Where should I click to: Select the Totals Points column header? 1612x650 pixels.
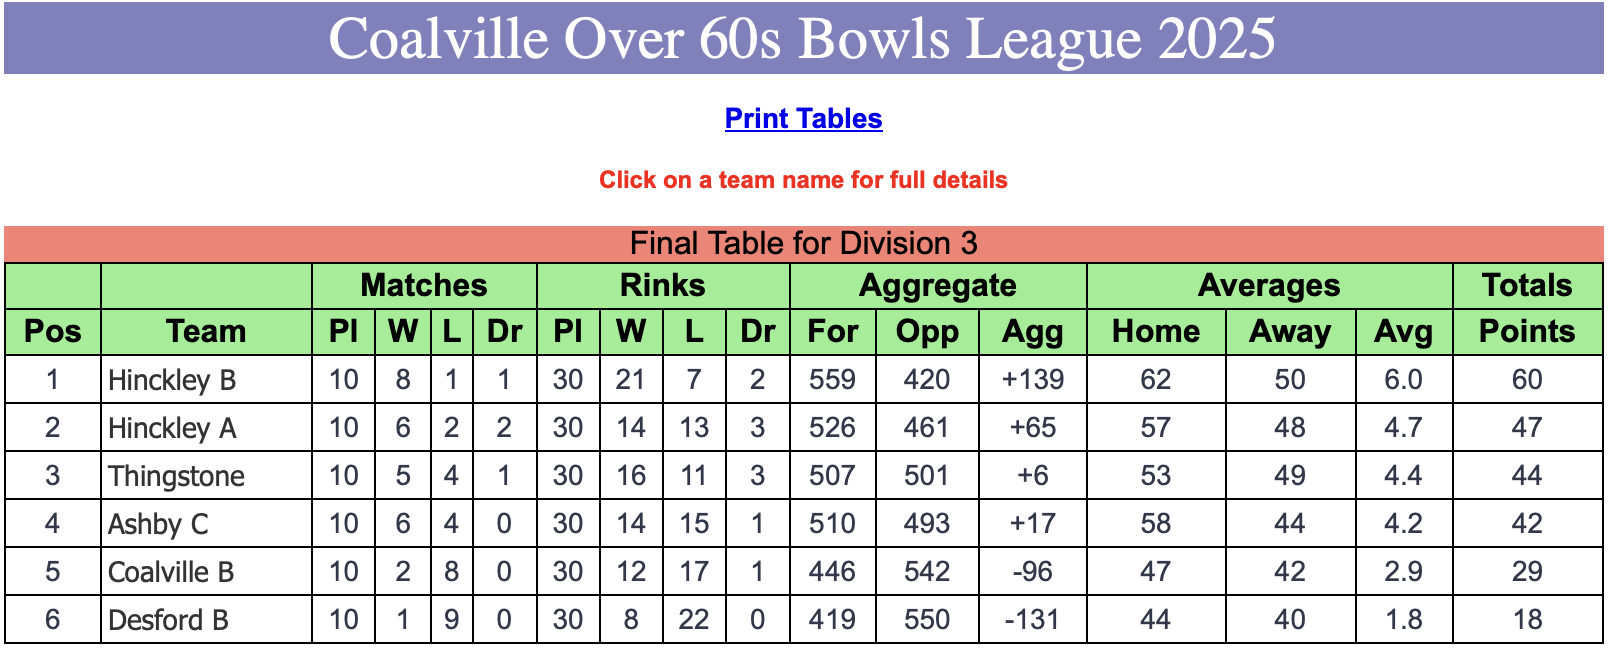click(x=1527, y=331)
